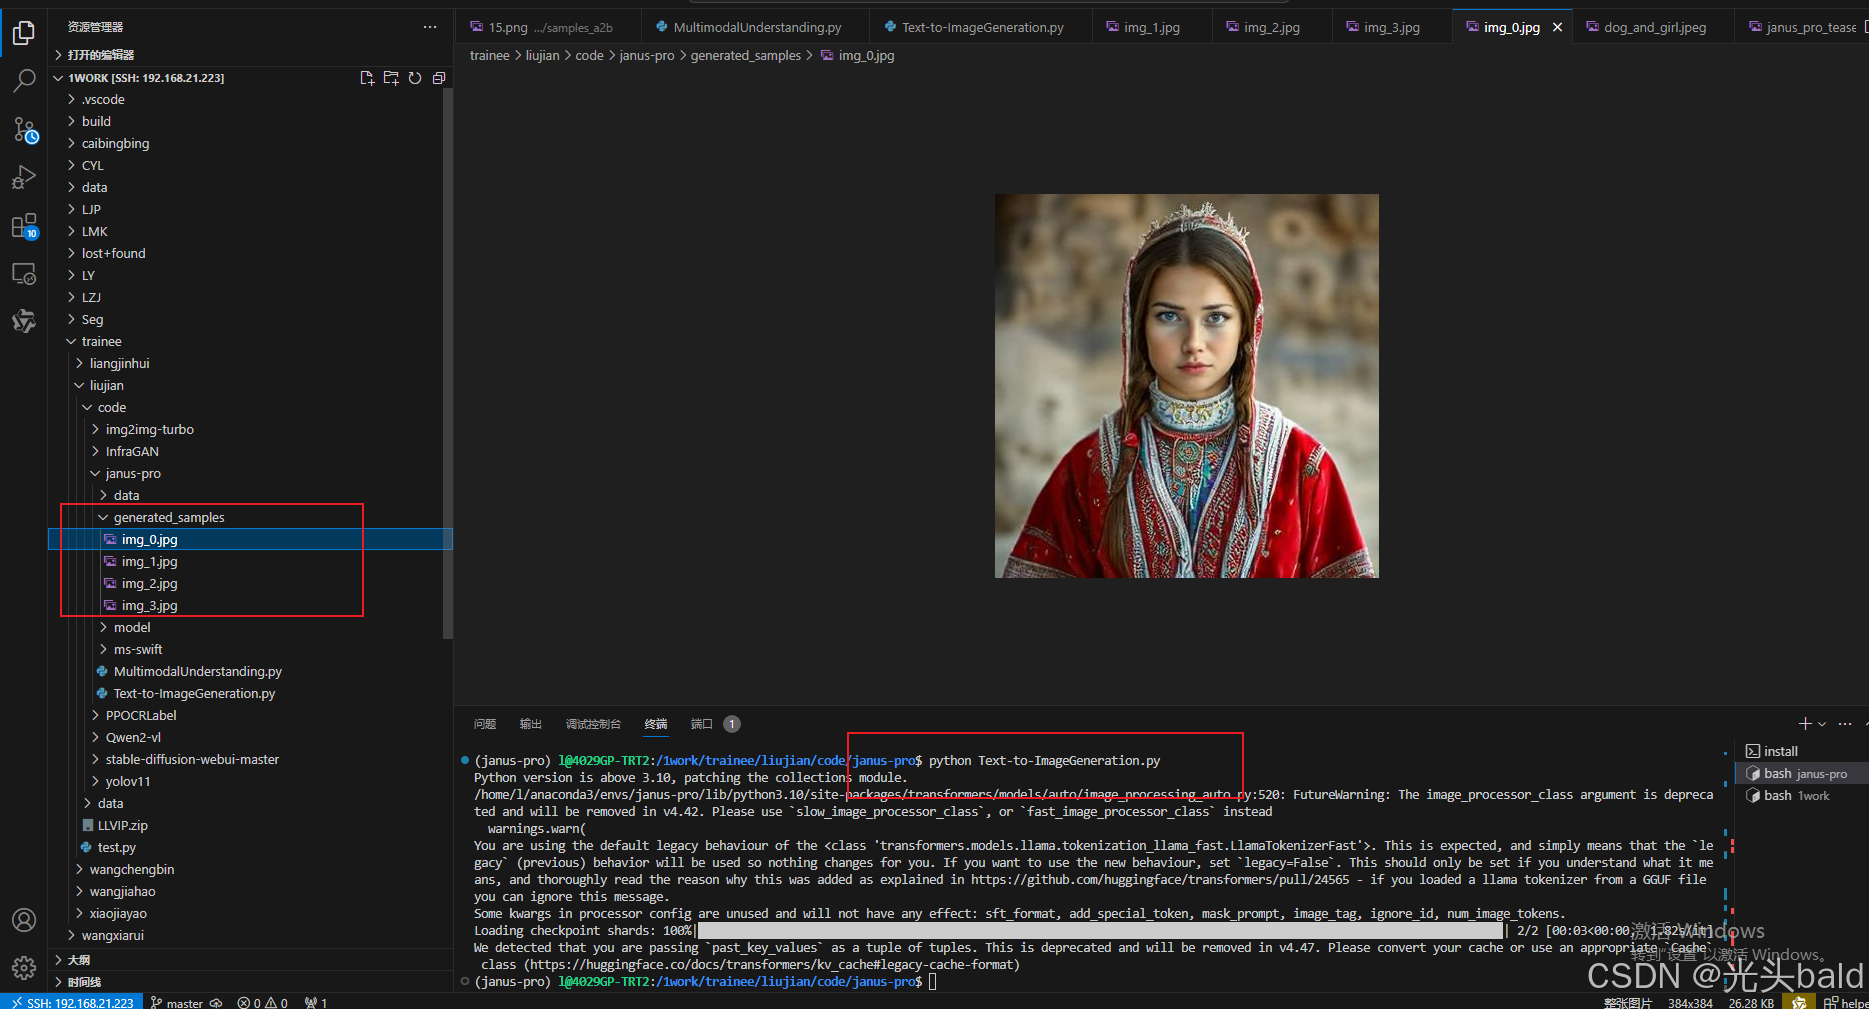Click the trainee breadcrumb segment
Image resolution: width=1869 pixels, height=1009 pixels.
pos(490,55)
